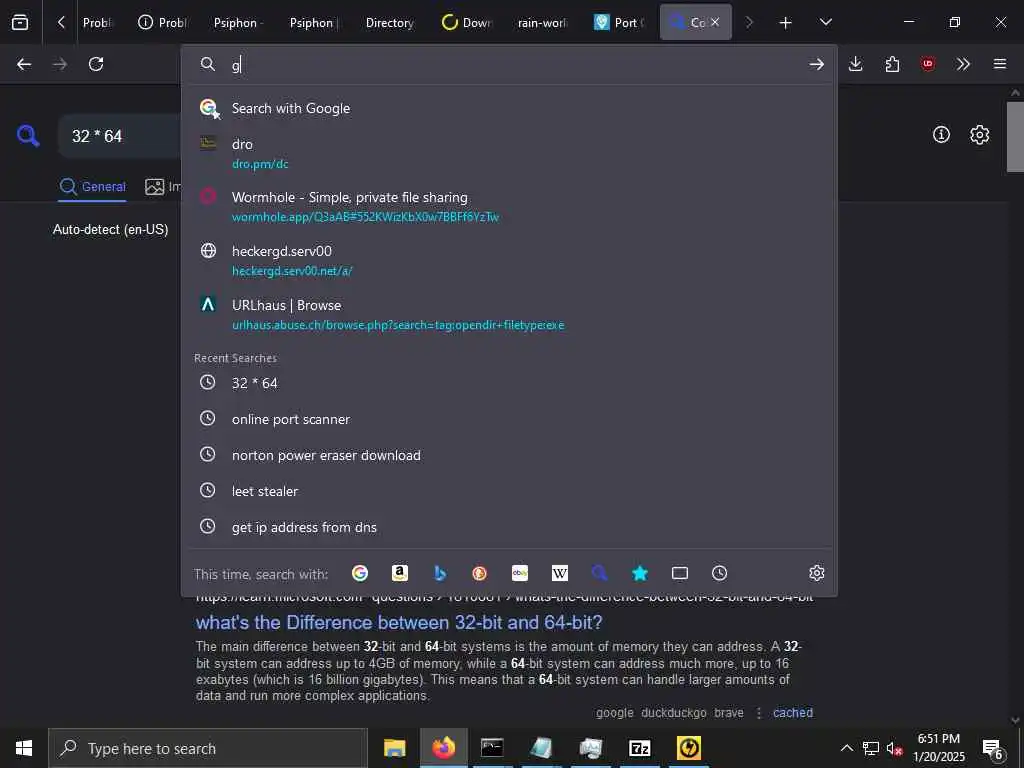Open the notification center
The width and height of the screenshot is (1024, 768).
(993, 748)
